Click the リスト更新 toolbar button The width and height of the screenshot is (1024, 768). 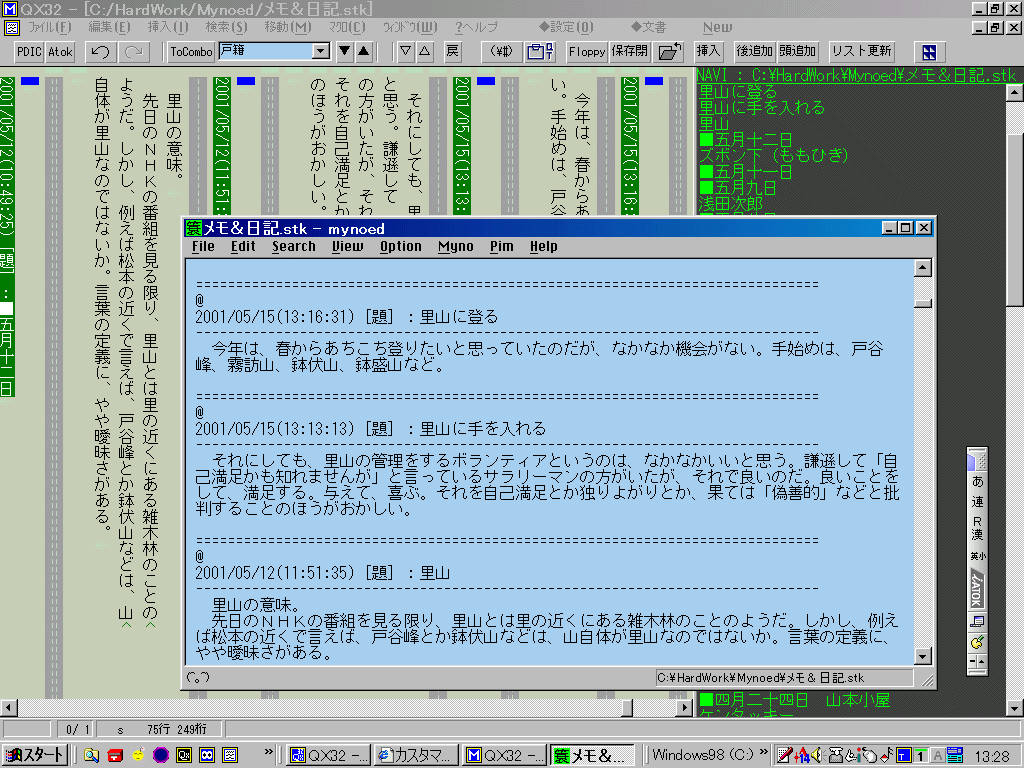click(861, 51)
